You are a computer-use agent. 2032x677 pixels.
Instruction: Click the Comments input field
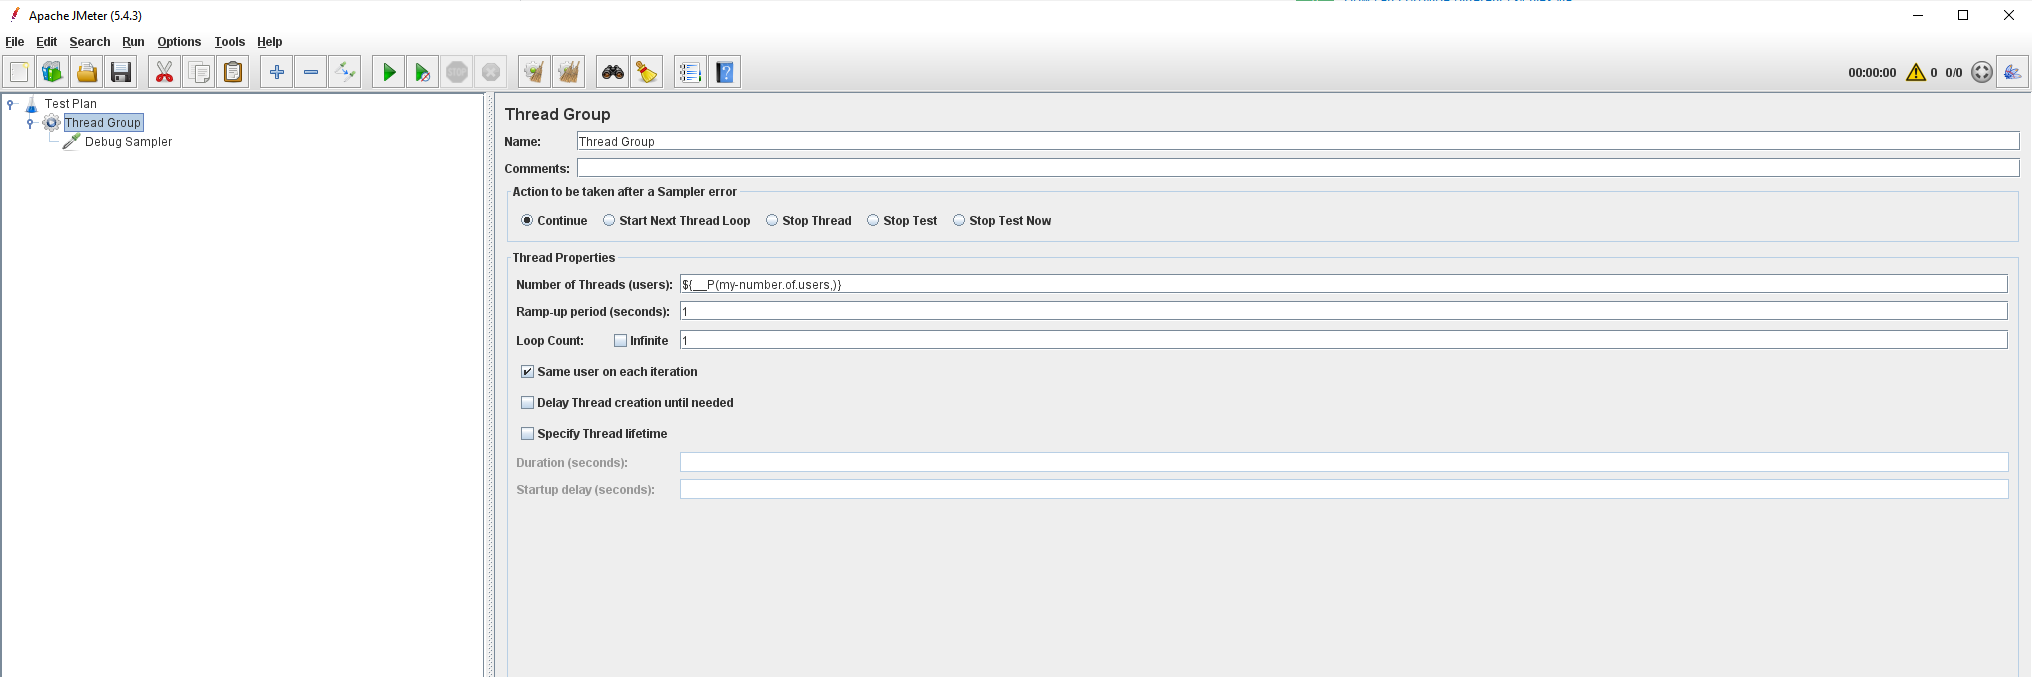pyautogui.click(x=1298, y=168)
